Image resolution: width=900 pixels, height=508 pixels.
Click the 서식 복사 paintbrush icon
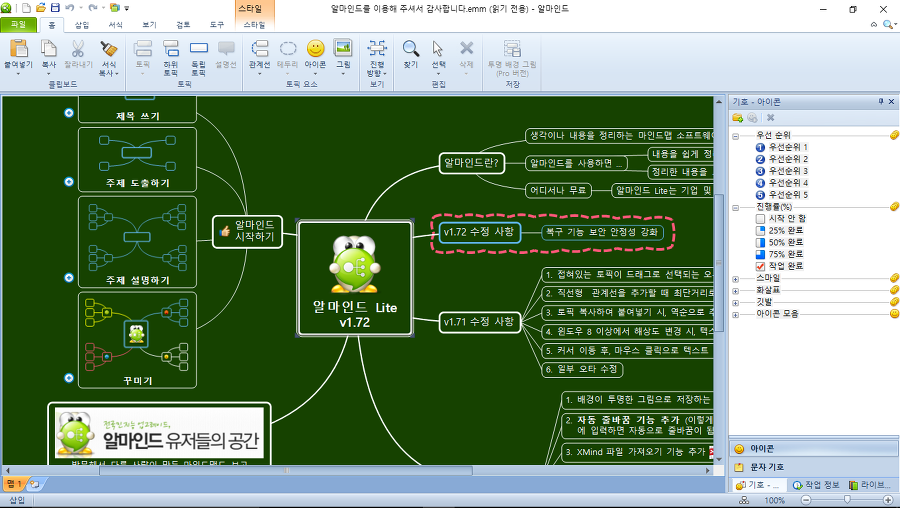(x=108, y=49)
